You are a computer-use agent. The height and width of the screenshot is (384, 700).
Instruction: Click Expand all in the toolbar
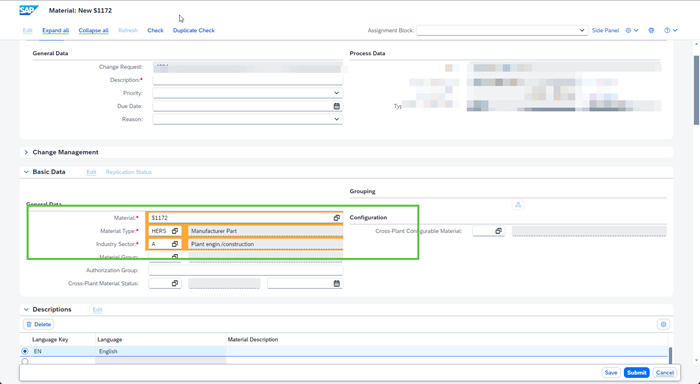pyautogui.click(x=55, y=30)
